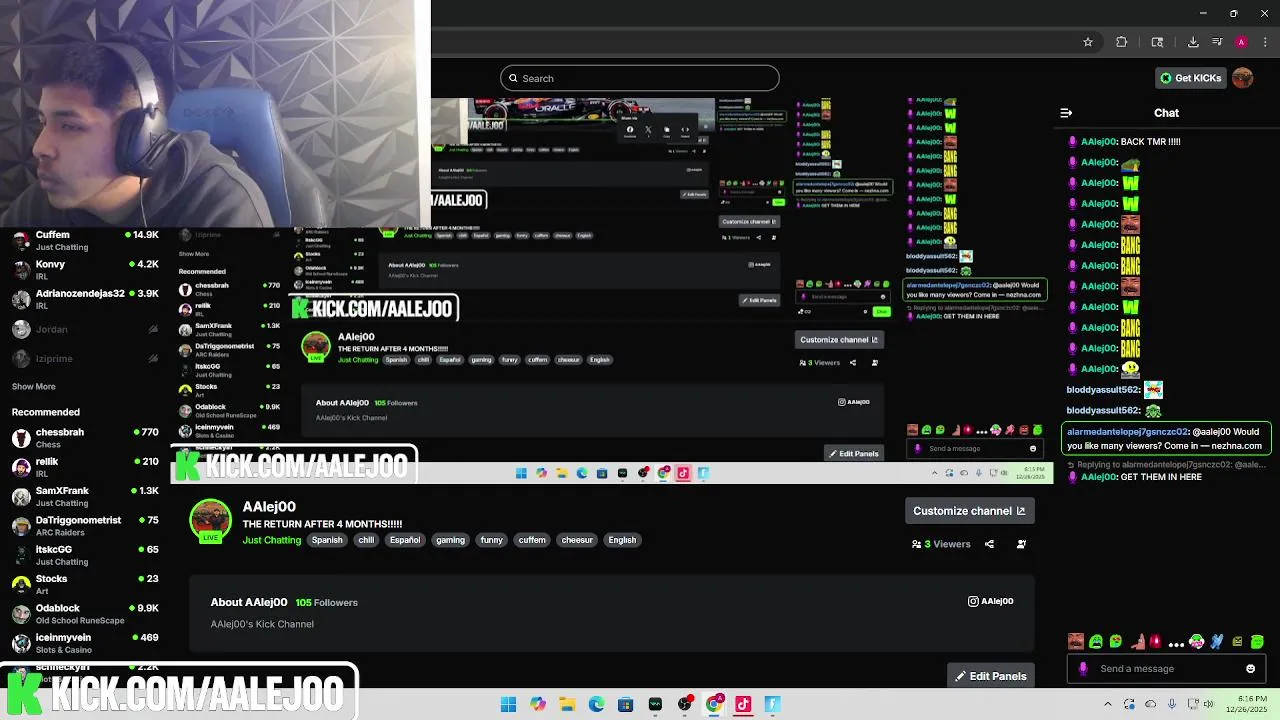Click the share icon beside 3 Viewers
This screenshot has width=1280, height=720.
989,544
